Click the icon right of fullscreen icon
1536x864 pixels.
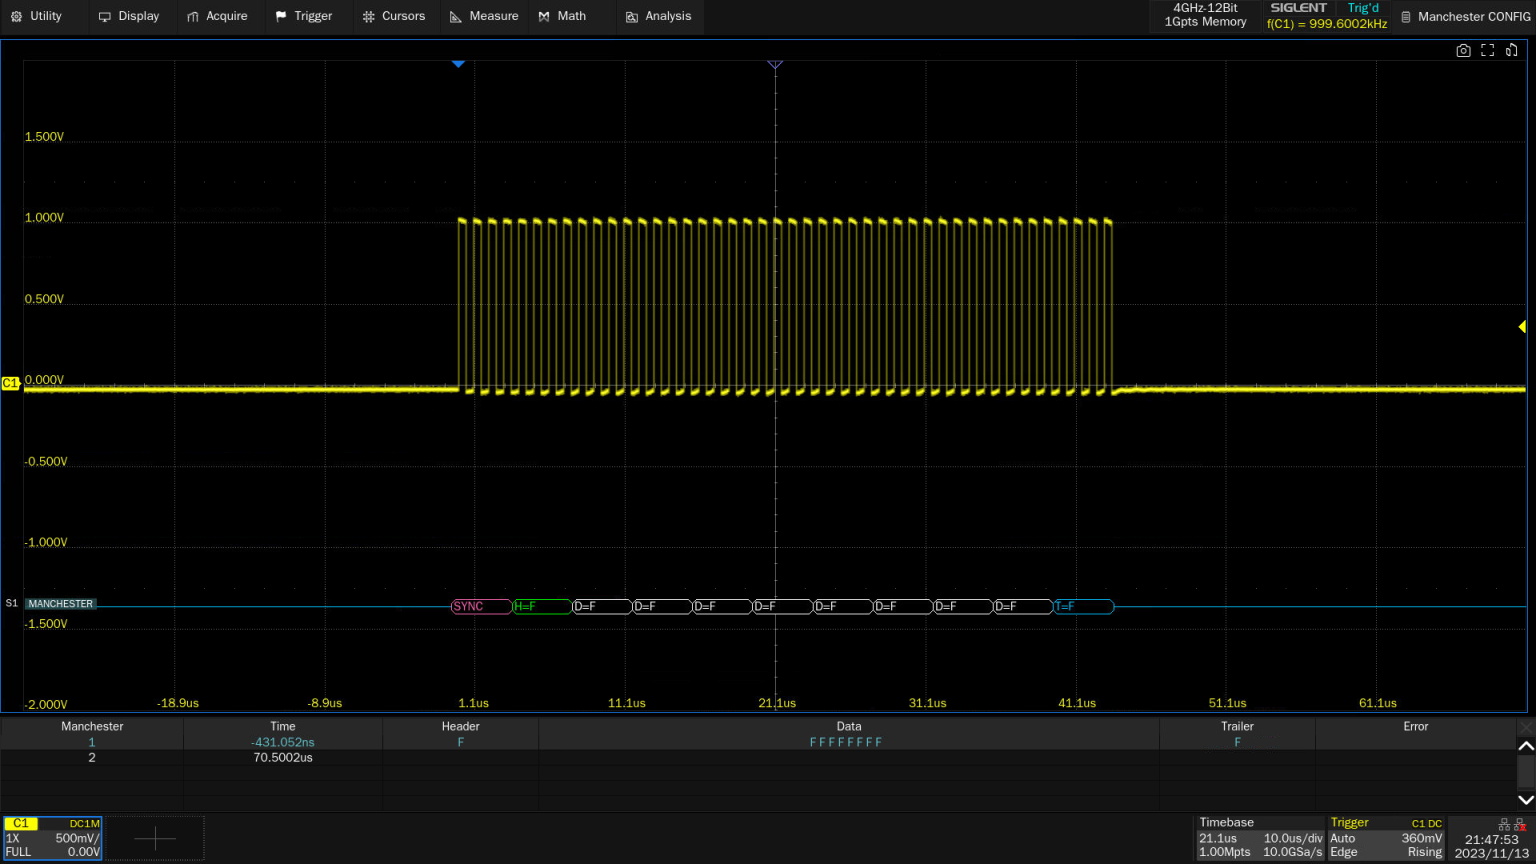[x=1511, y=50]
